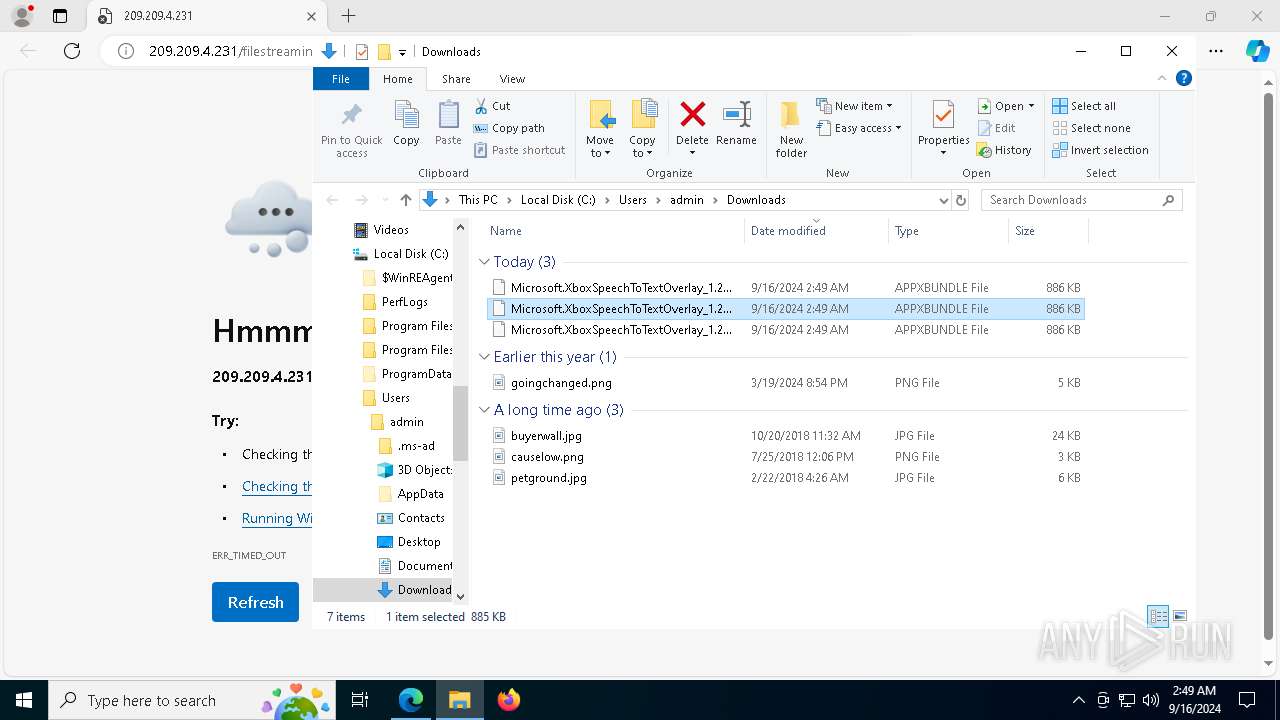The image size is (1280, 720).
Task: Click the New folder icon
Action: (791, 115)
